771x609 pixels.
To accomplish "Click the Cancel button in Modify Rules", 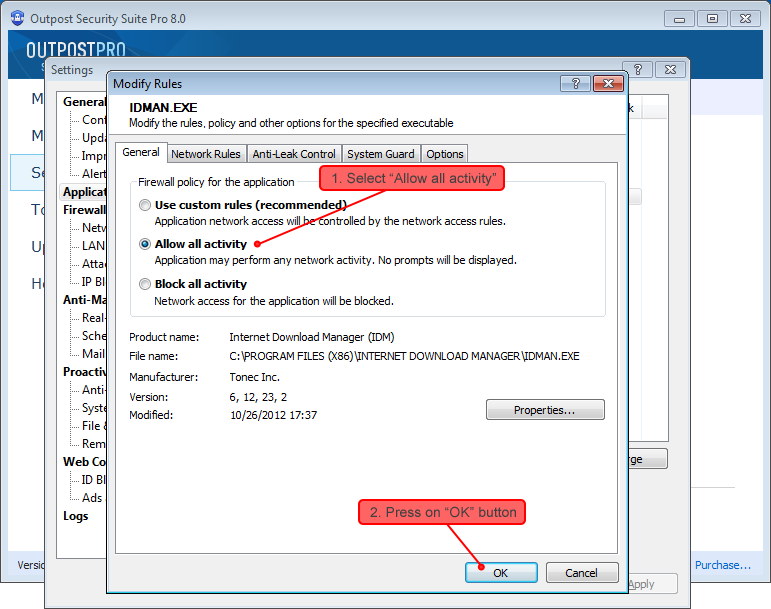I will pos(582,573).
